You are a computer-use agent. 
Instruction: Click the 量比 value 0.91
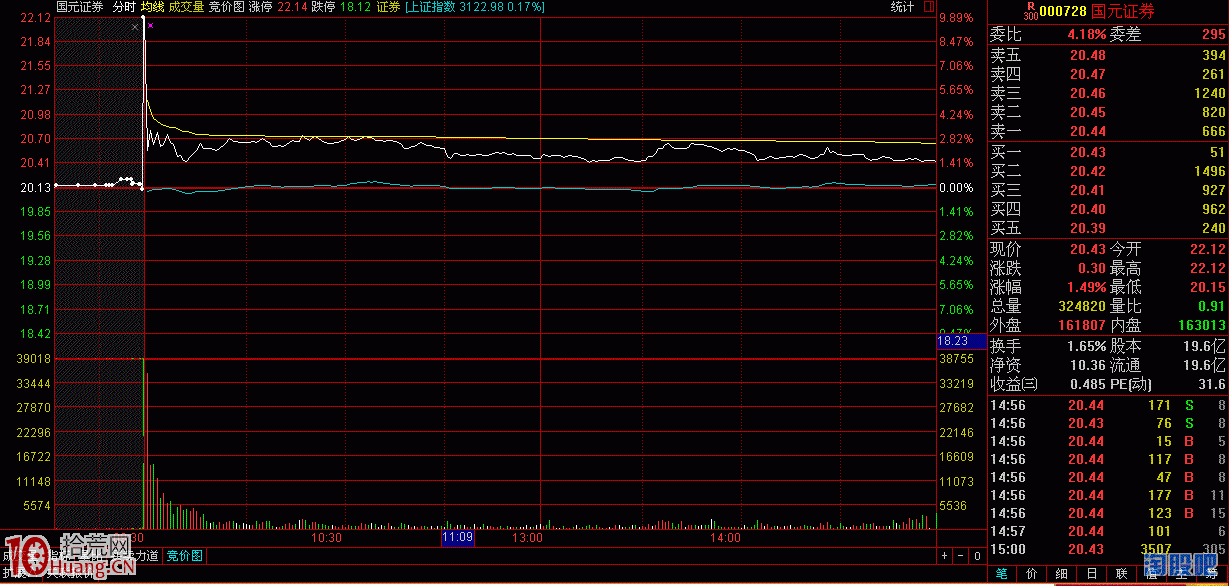(x=1211, y=306)
